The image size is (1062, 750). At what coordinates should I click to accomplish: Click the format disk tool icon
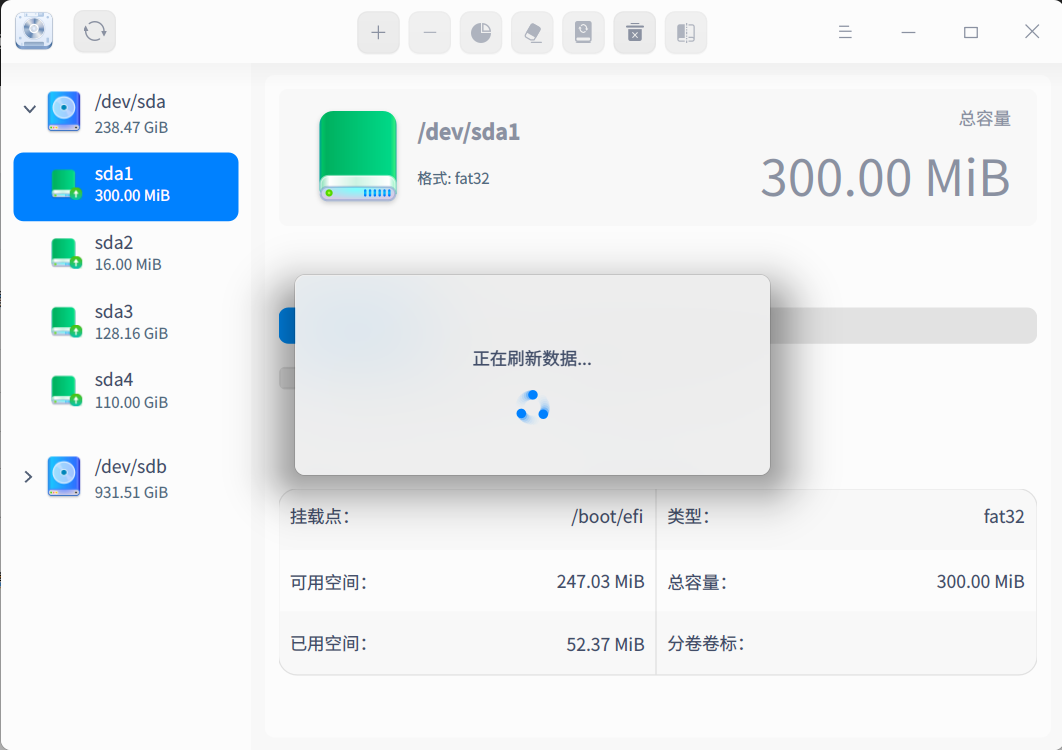point(583,32)
